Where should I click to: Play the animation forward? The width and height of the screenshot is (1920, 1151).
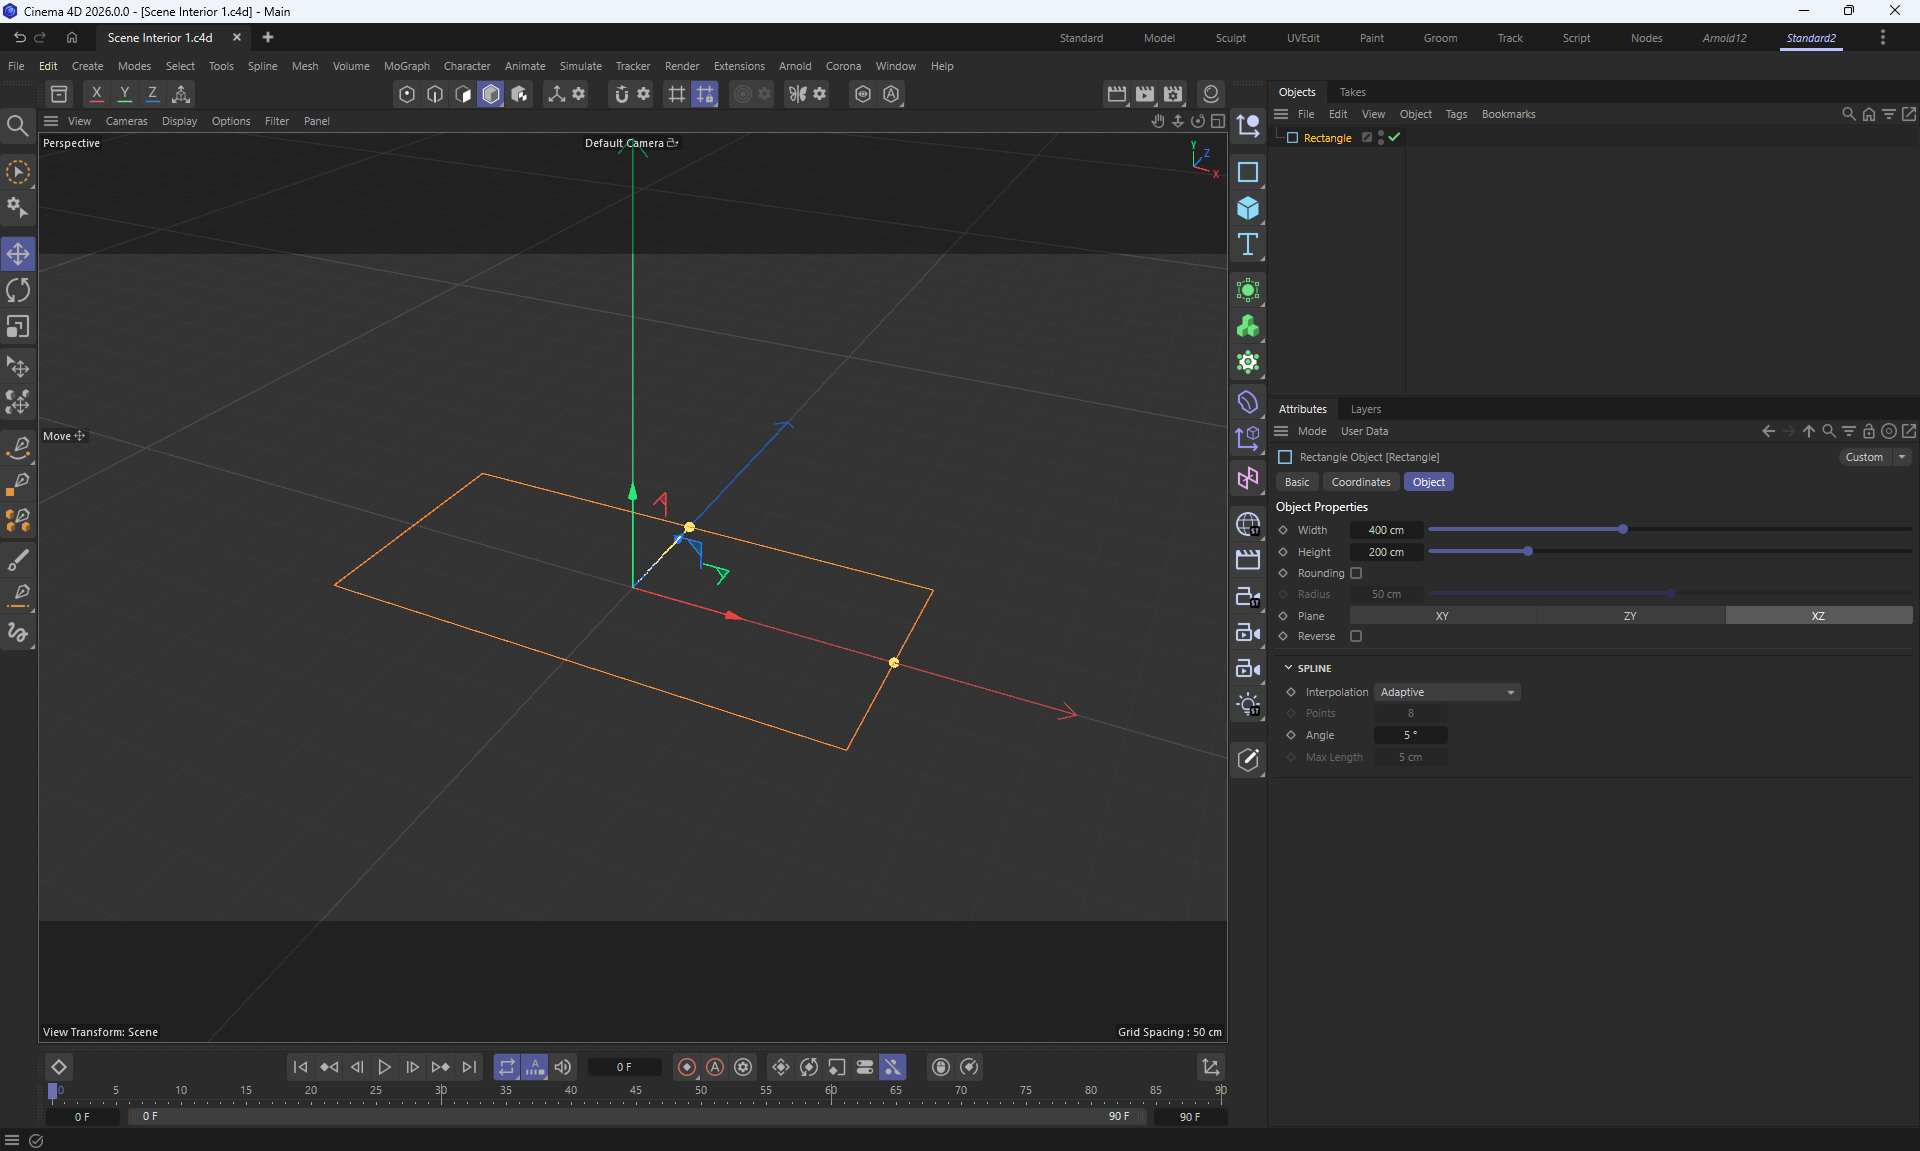(x=384, y=1067)
